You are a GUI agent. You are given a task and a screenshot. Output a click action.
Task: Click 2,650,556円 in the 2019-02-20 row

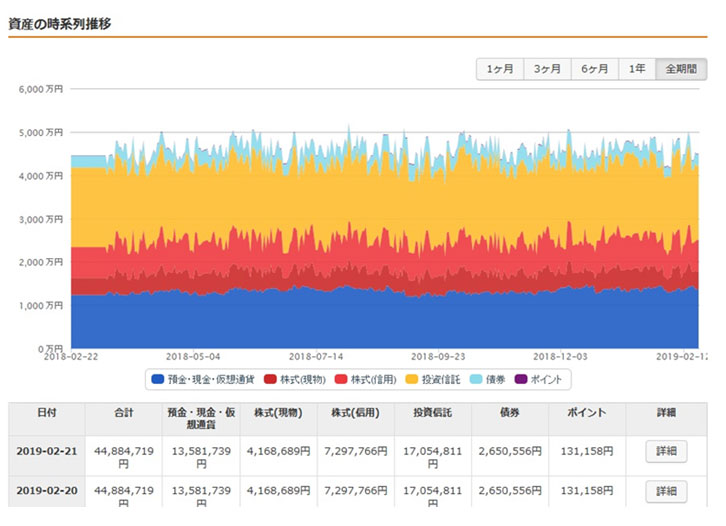510,491
